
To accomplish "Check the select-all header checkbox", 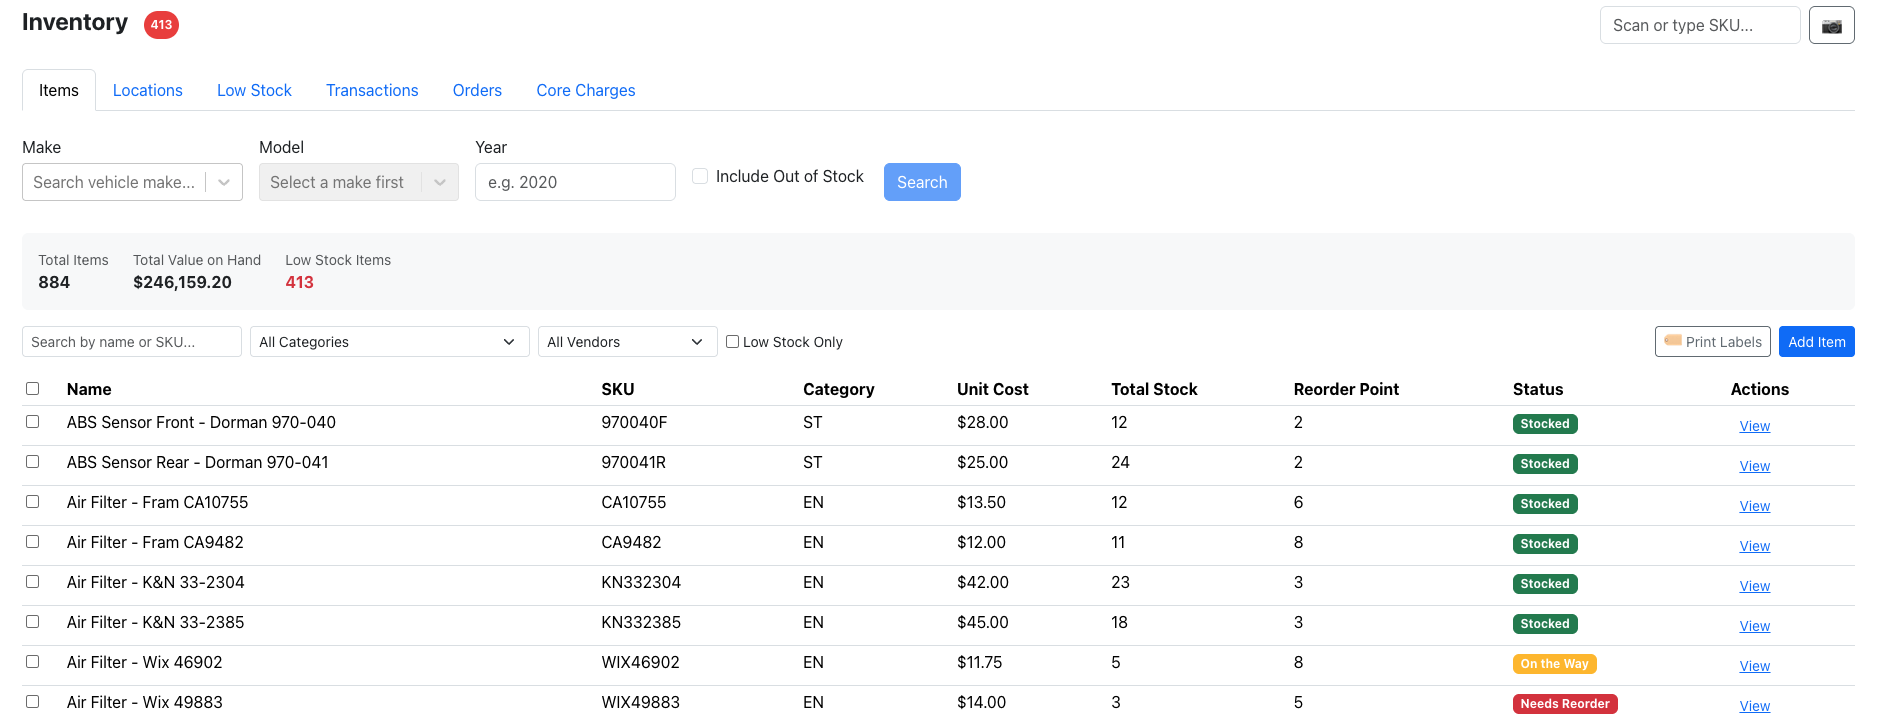I will pos(33,388).
